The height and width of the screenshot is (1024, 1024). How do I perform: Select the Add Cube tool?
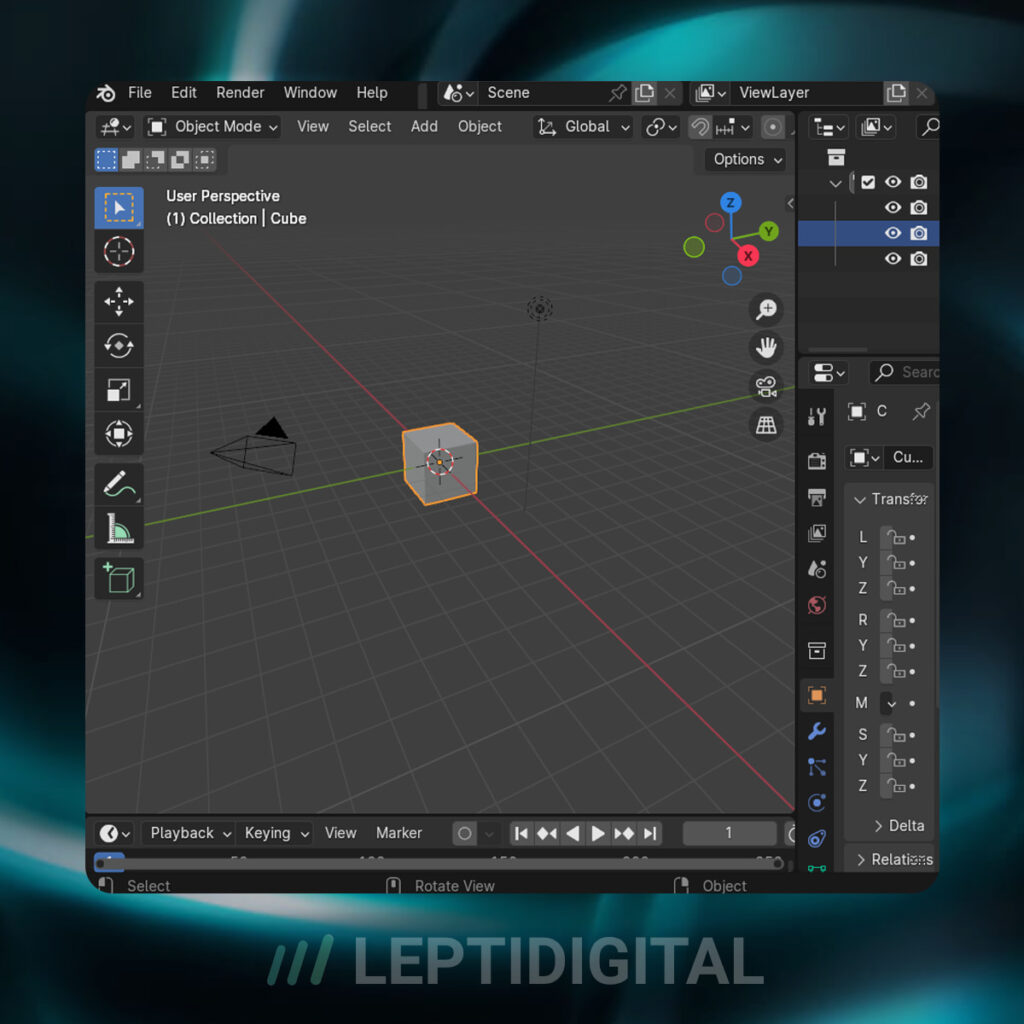point(119,579)
